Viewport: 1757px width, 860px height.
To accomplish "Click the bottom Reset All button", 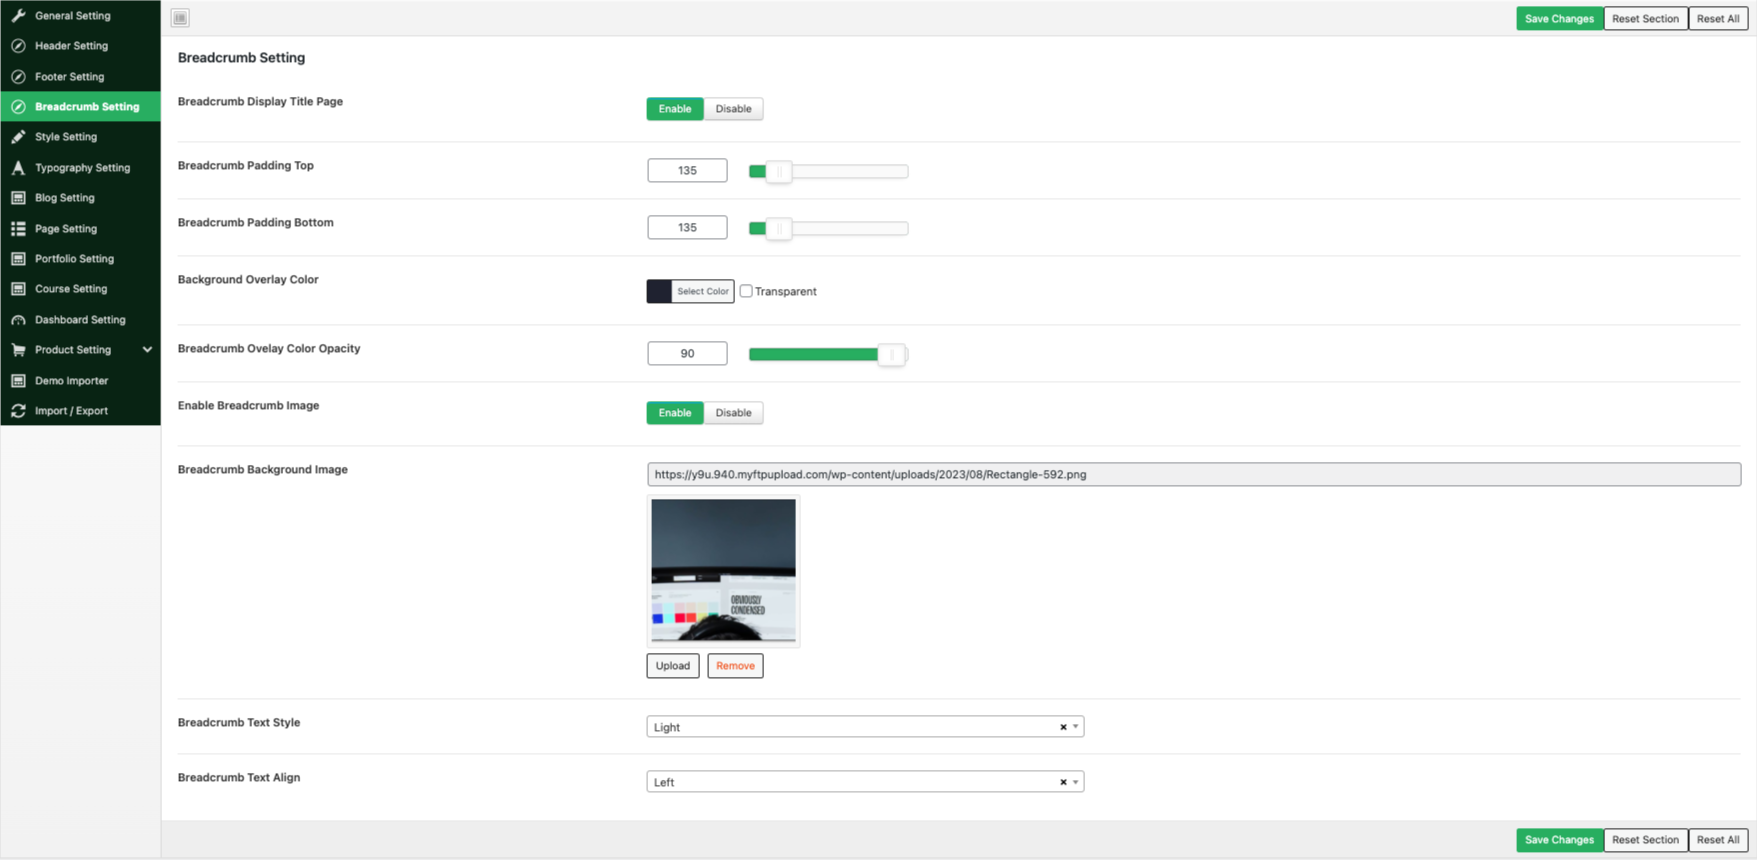I will point(1717,840).
